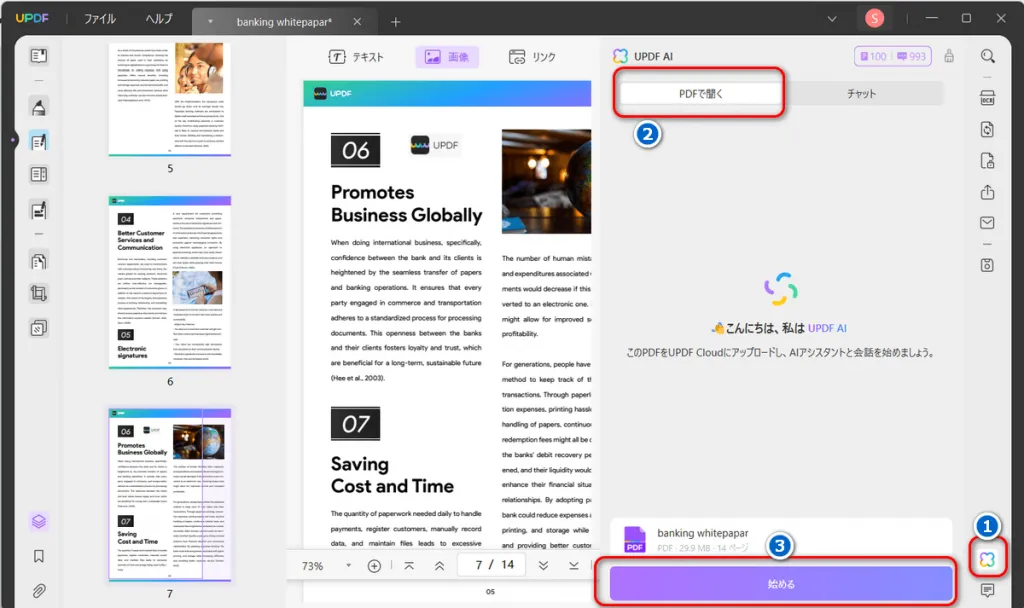The height and width of the screenshot is (608, 1024).
Task: Select the 画像 edit mode
Action: click(x=447, y=57)
